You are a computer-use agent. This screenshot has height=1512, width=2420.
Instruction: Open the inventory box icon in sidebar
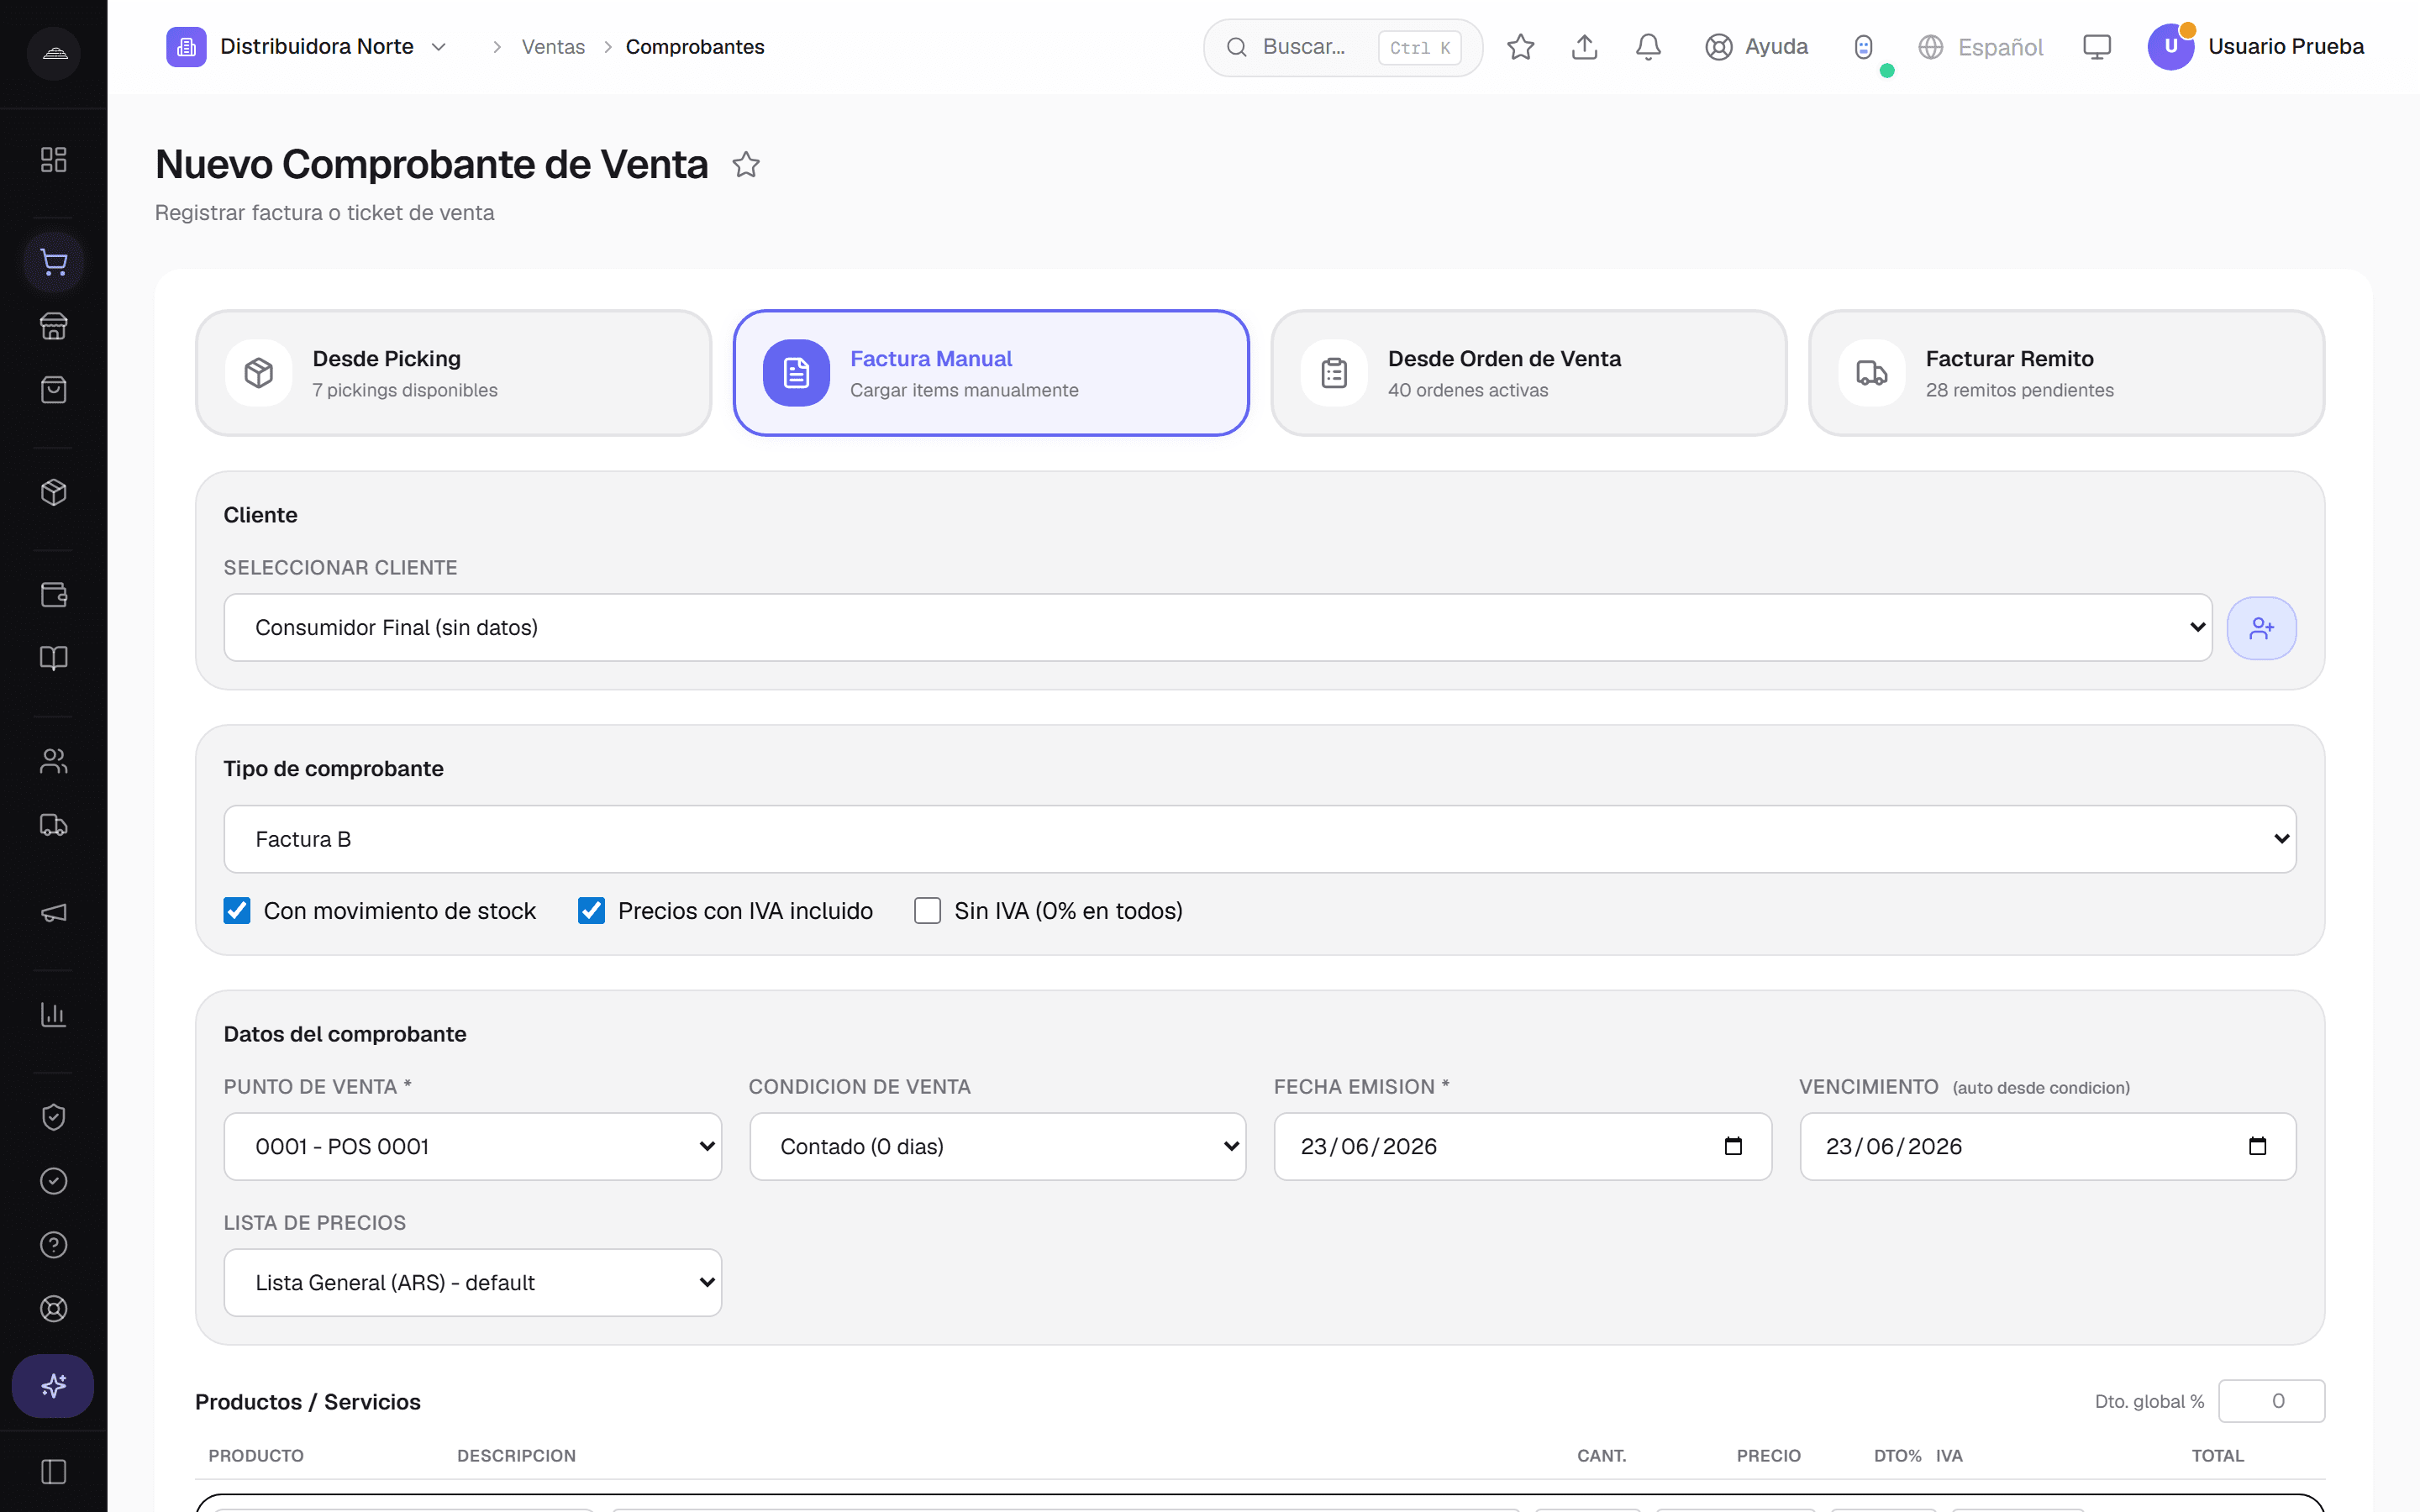coord(53,492)
